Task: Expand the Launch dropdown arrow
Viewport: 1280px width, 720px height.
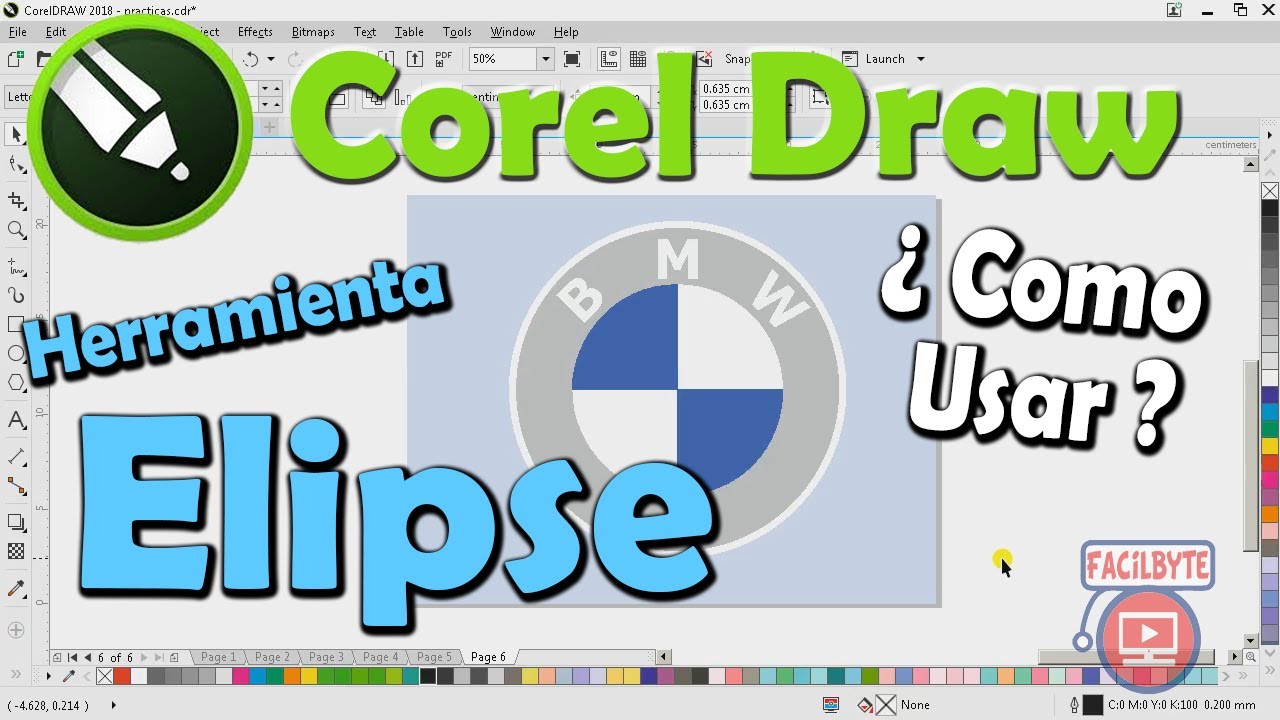Action: (x=920, y=59)
